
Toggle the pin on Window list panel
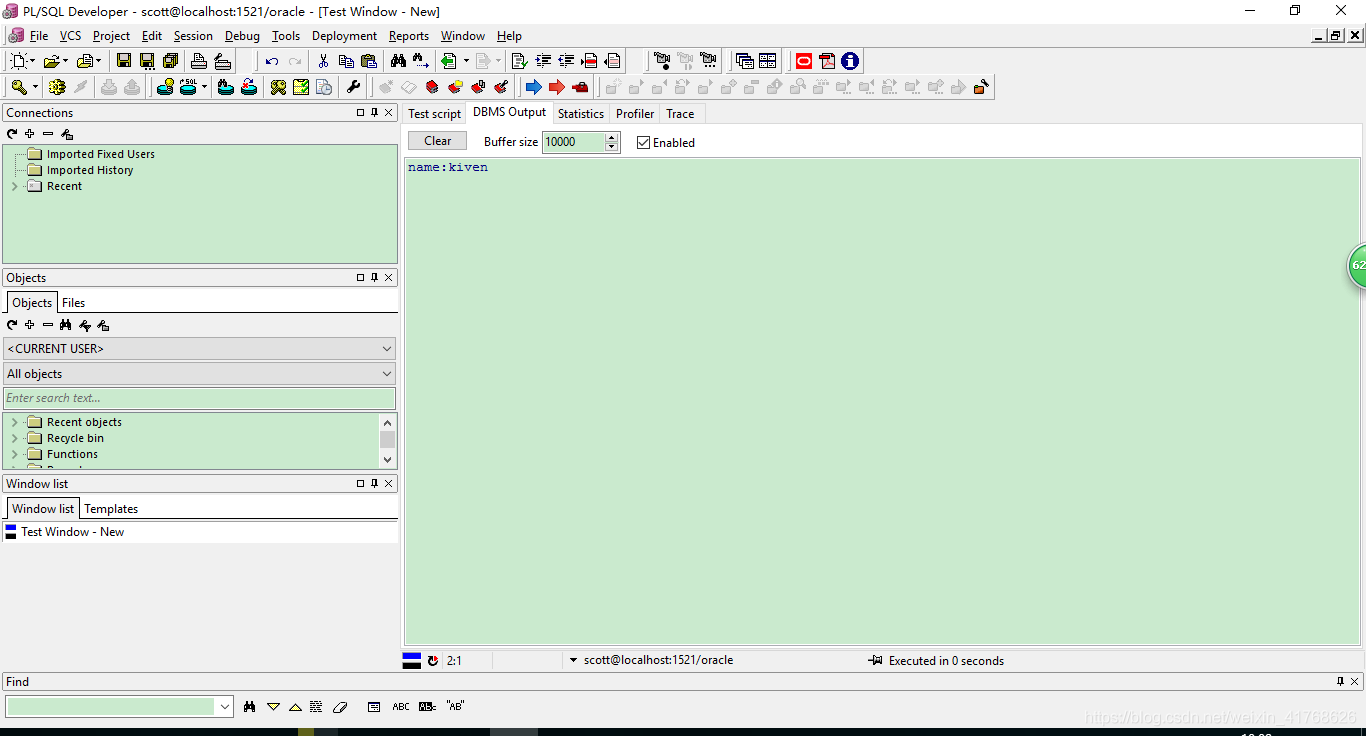click(x=374, y=484)
